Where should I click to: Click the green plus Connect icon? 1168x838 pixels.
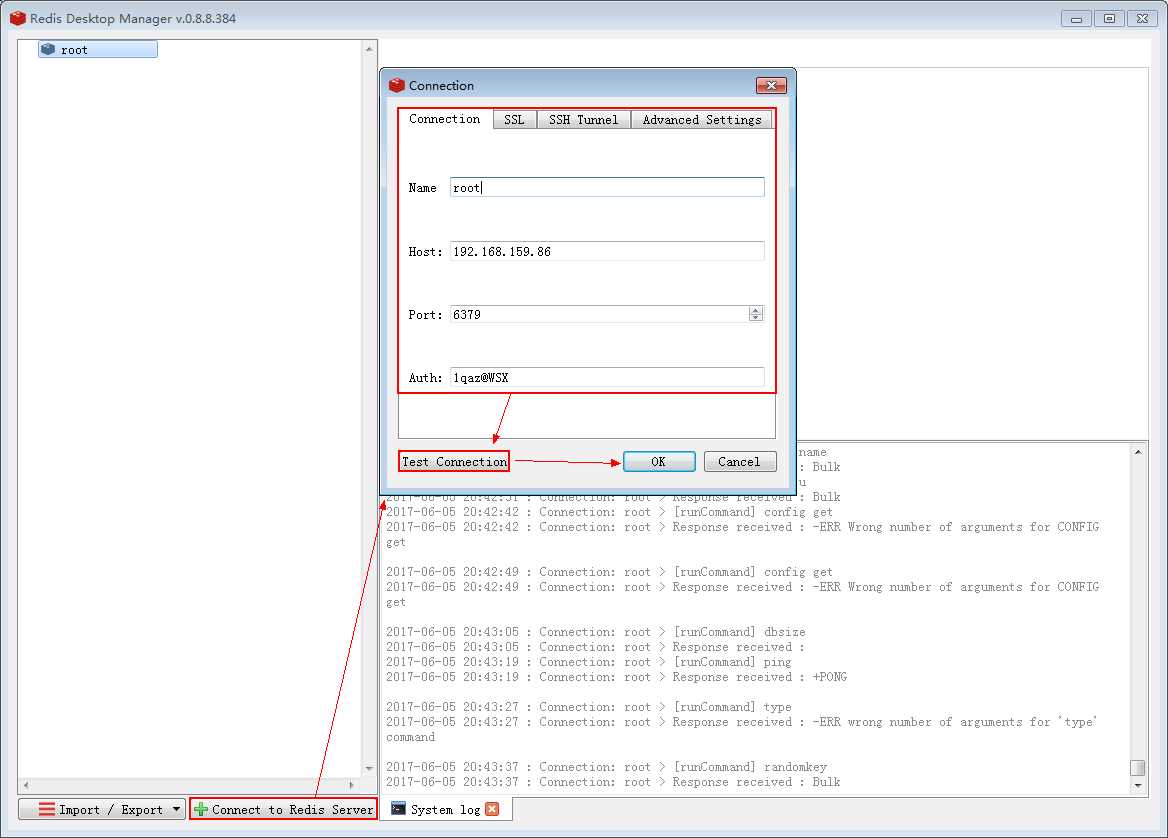click(201, 809)
